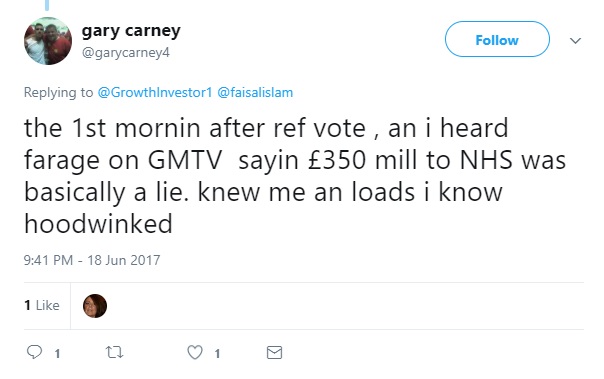The height and width of the screenshot is (379, 604).
Task: Open gary carney's profile picture
Action: (x=48, y=41)
